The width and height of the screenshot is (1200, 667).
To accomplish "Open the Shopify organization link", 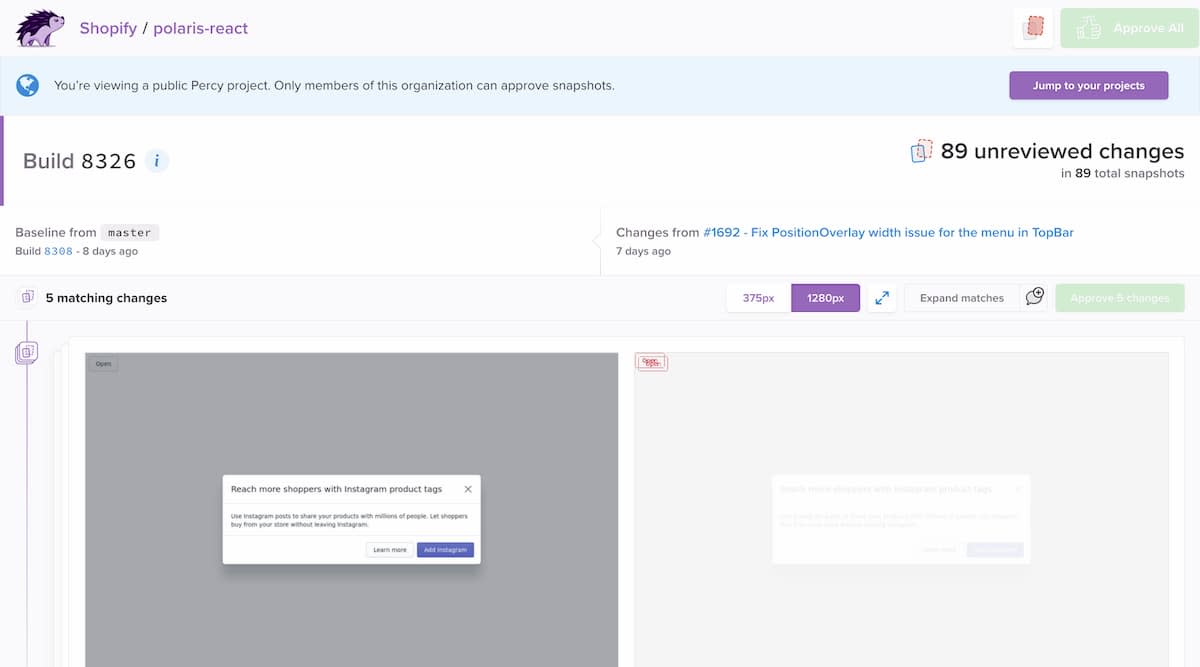I will tap(108, 28).
